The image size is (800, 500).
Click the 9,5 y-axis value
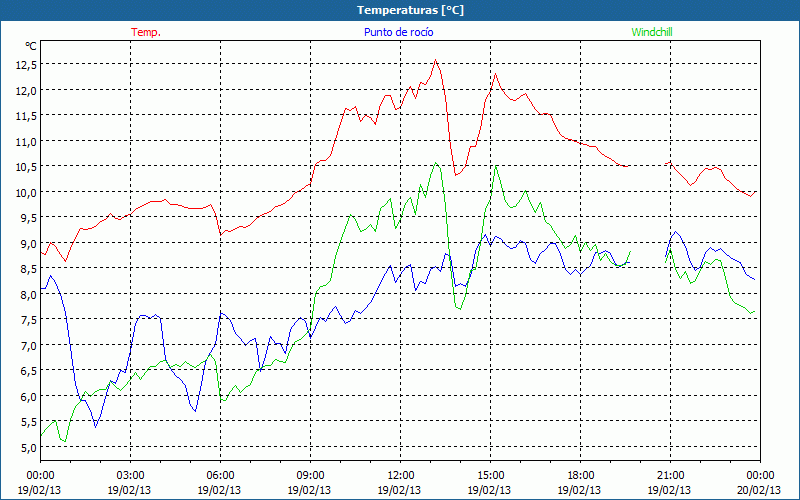[29, 218]
